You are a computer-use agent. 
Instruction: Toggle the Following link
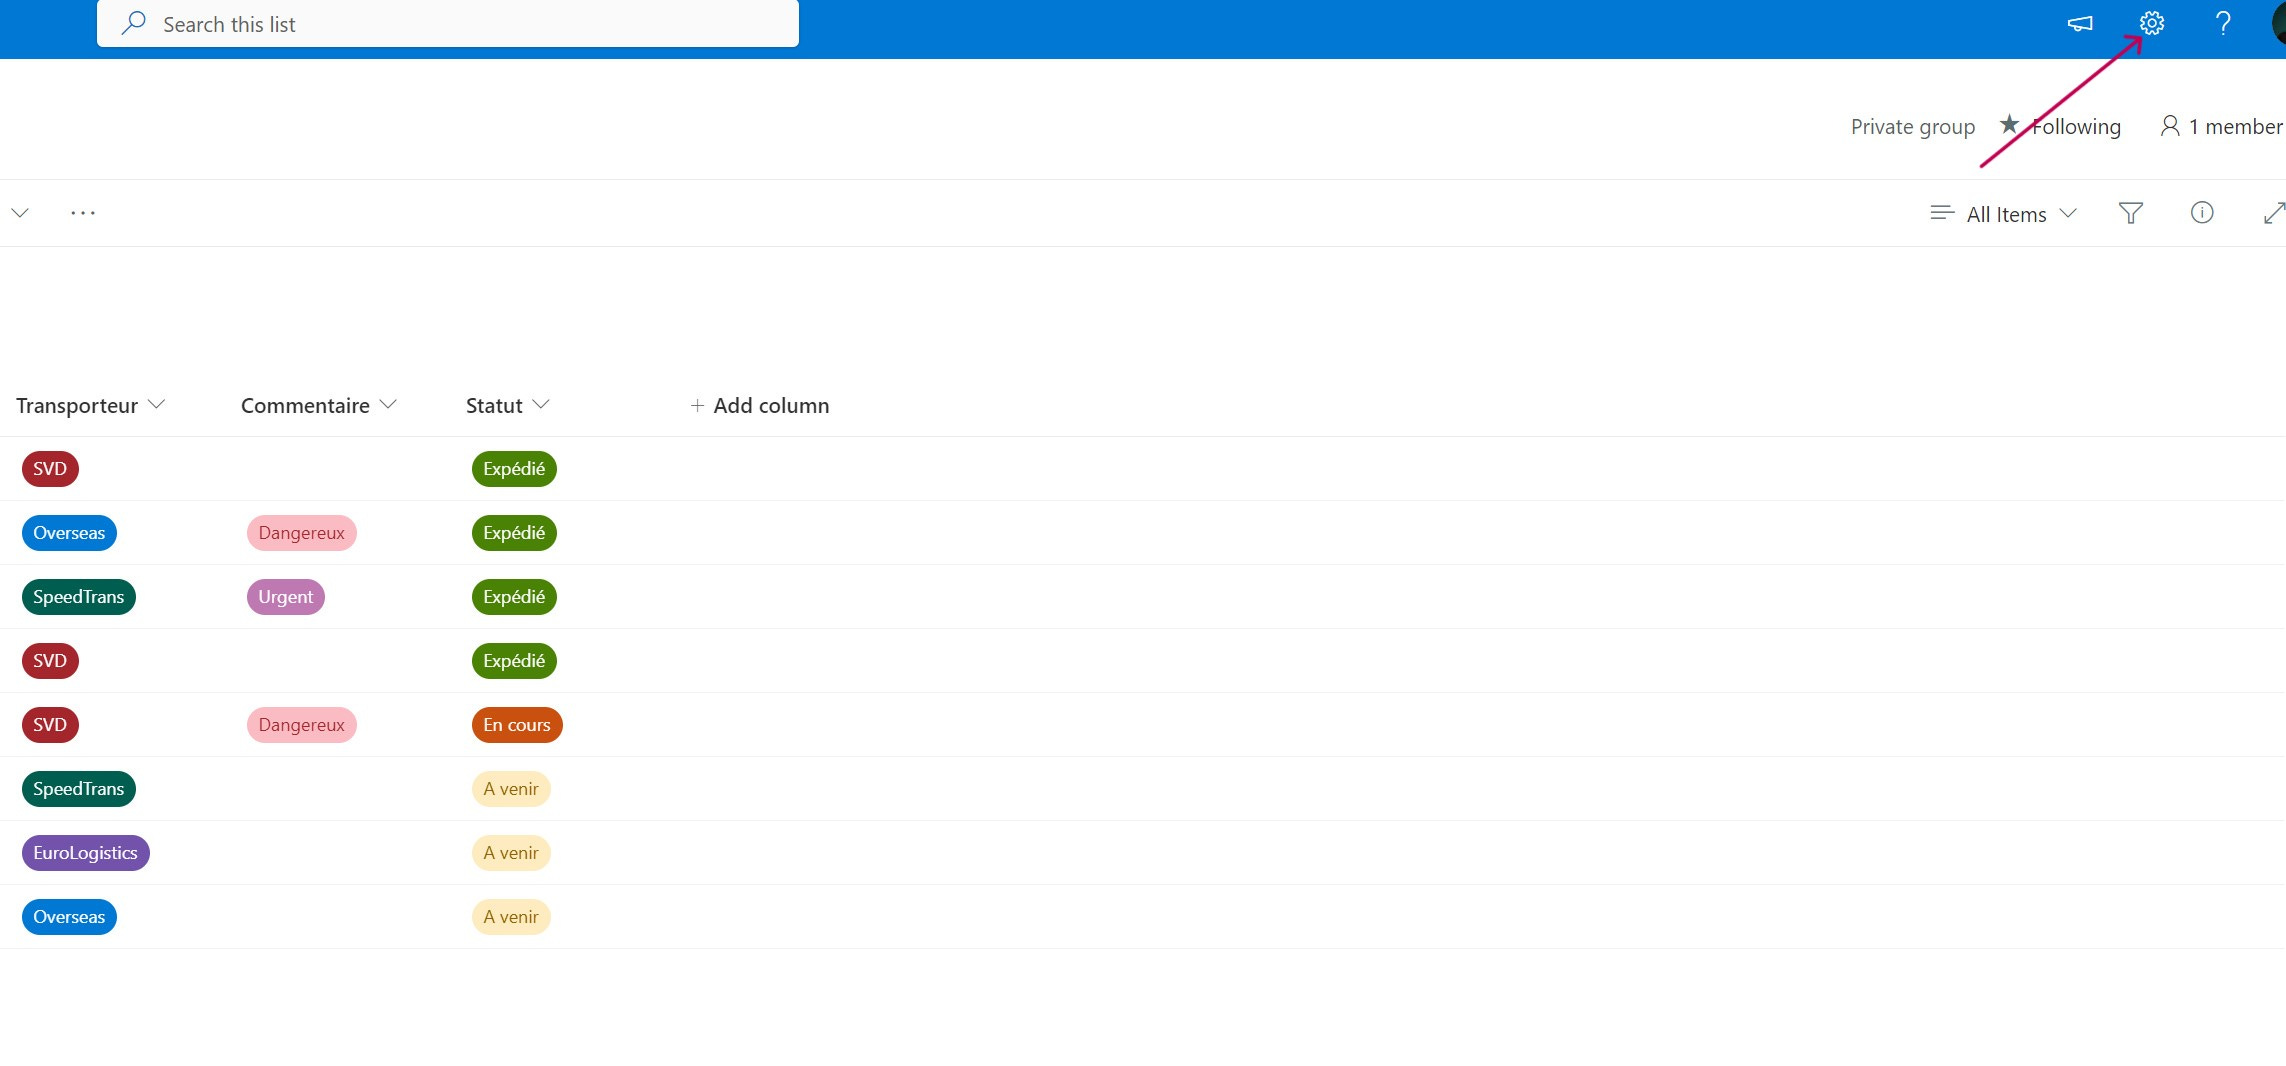(x=2076, y=127)
